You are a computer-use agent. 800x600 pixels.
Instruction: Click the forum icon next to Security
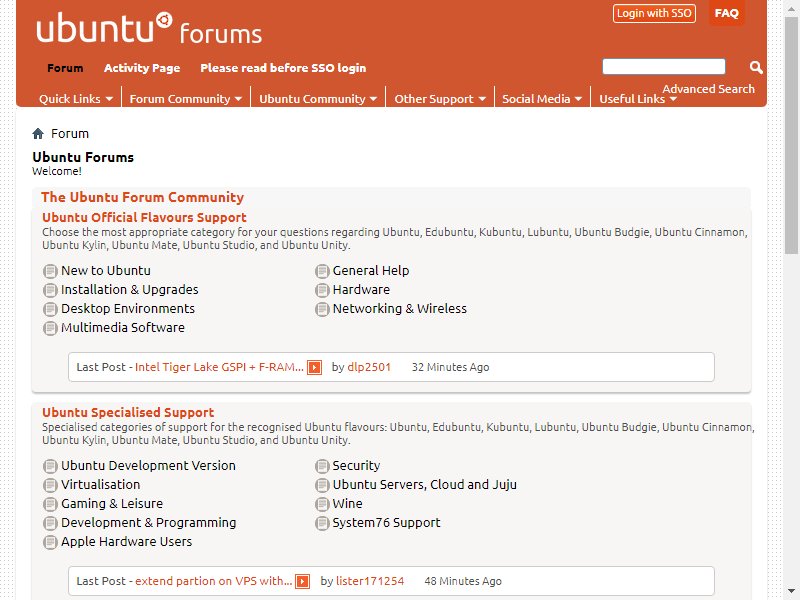click(x=322, y=466)
